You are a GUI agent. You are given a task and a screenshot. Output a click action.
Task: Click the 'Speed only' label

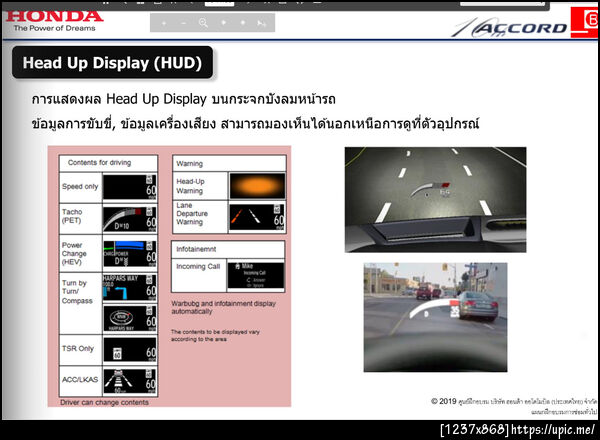click(x=80, y=186)
